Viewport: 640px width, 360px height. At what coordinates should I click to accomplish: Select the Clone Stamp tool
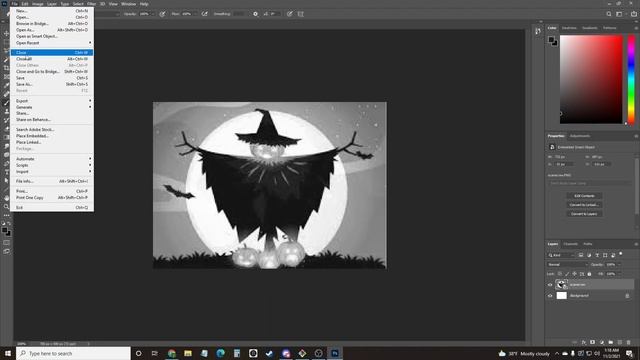point(6,111)
